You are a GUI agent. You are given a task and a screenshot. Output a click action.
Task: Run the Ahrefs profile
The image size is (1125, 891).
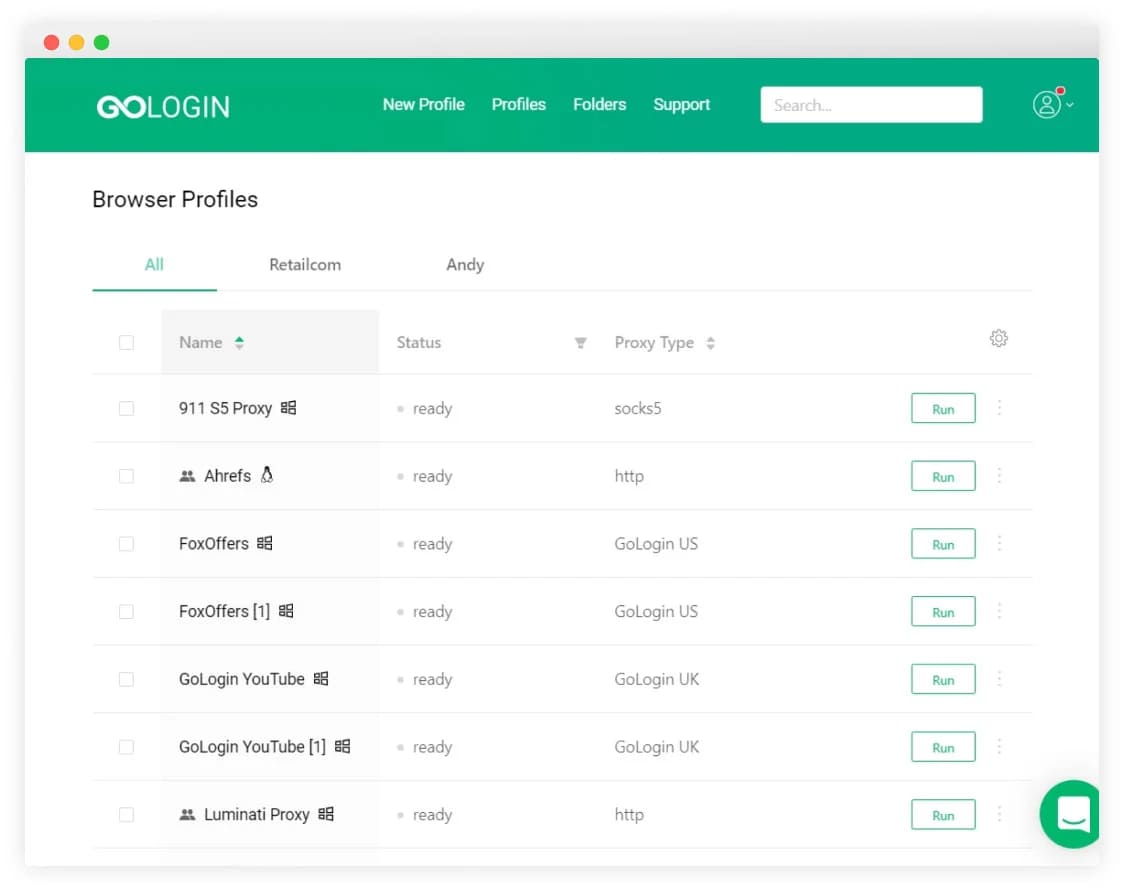(943, 476)
